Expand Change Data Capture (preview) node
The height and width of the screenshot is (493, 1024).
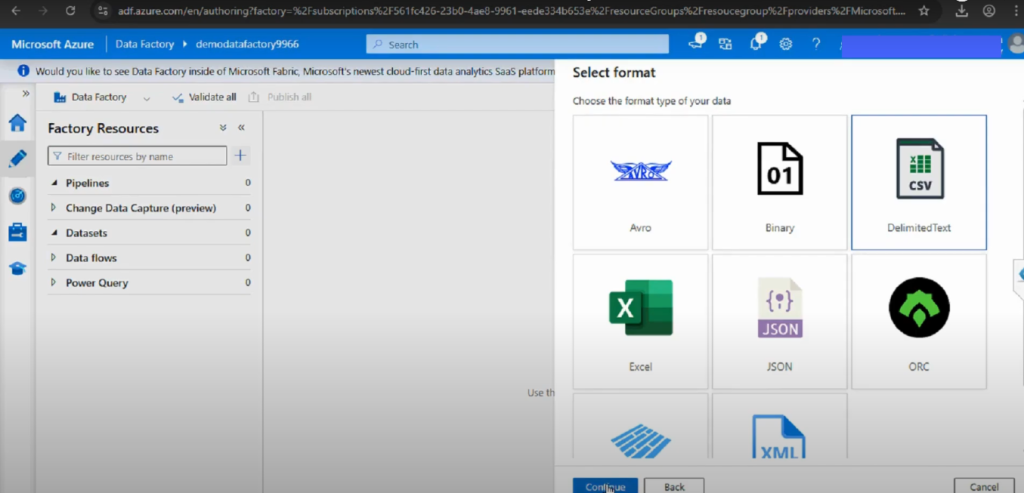(54, 208)
